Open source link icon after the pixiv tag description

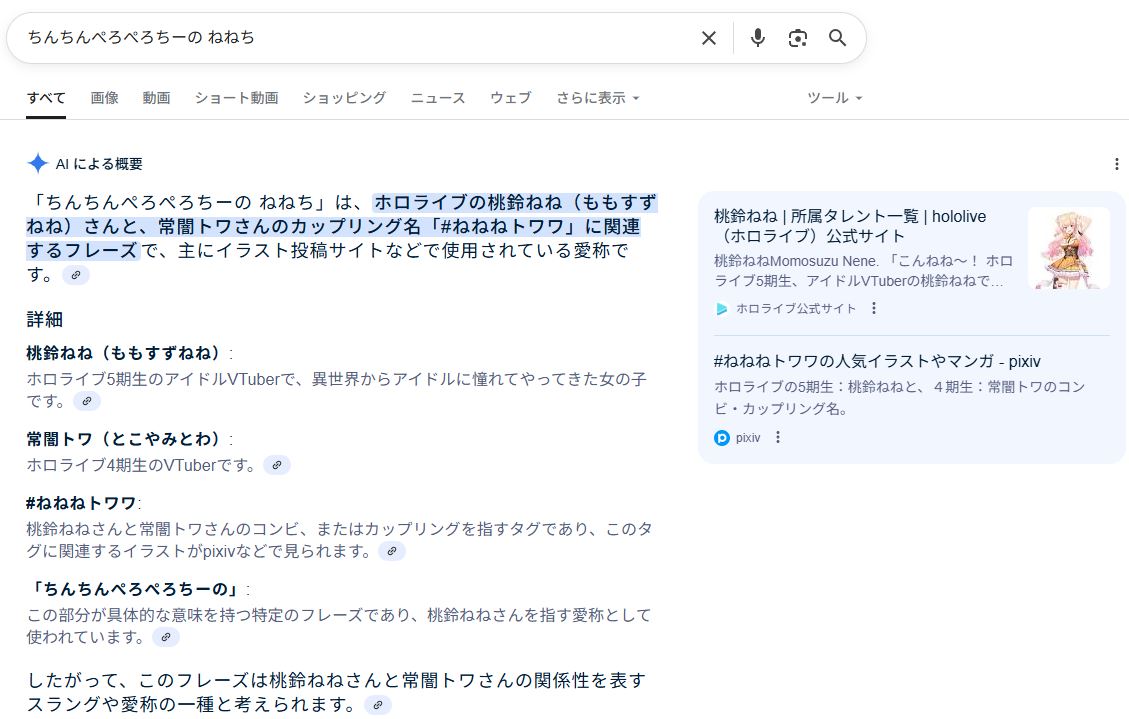(392, 551)
